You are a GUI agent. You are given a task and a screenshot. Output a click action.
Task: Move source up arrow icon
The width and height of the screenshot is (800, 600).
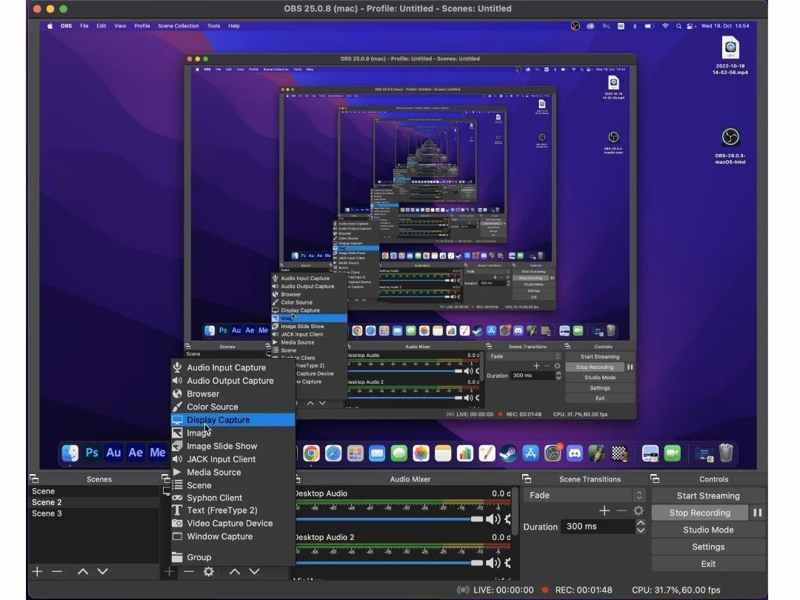[x=235, y=571]
